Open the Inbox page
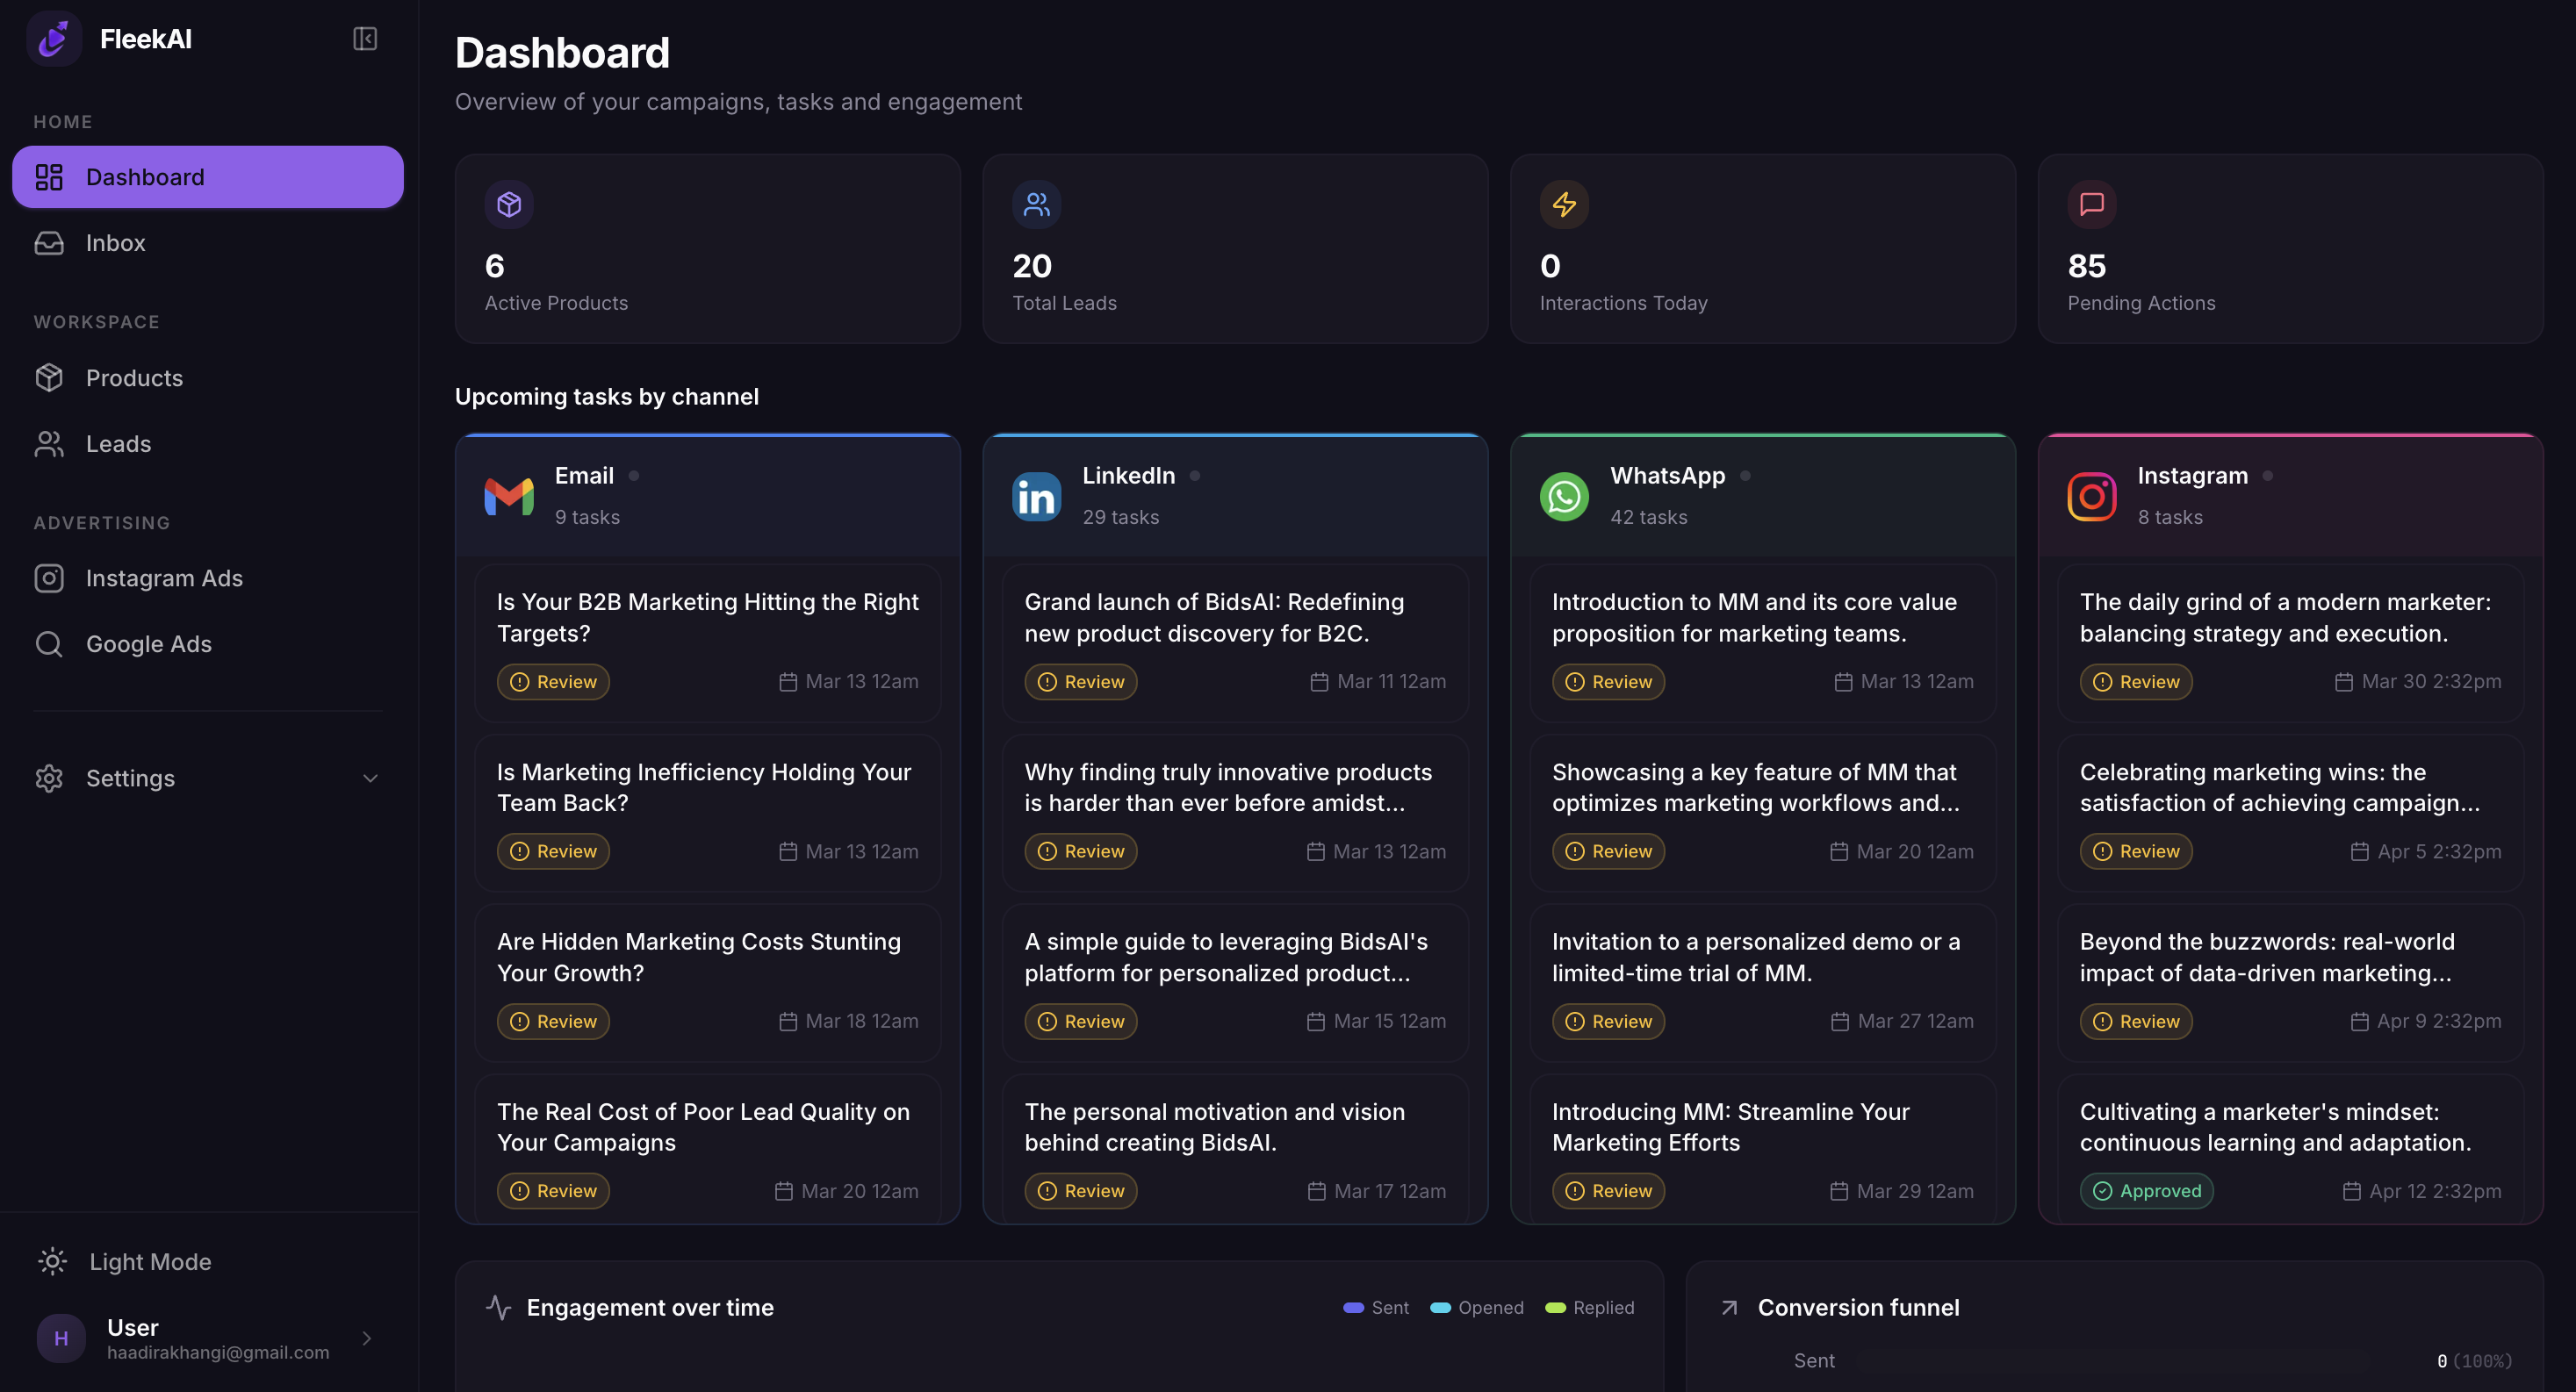The image size is (2576, 1392). (208, 243)
